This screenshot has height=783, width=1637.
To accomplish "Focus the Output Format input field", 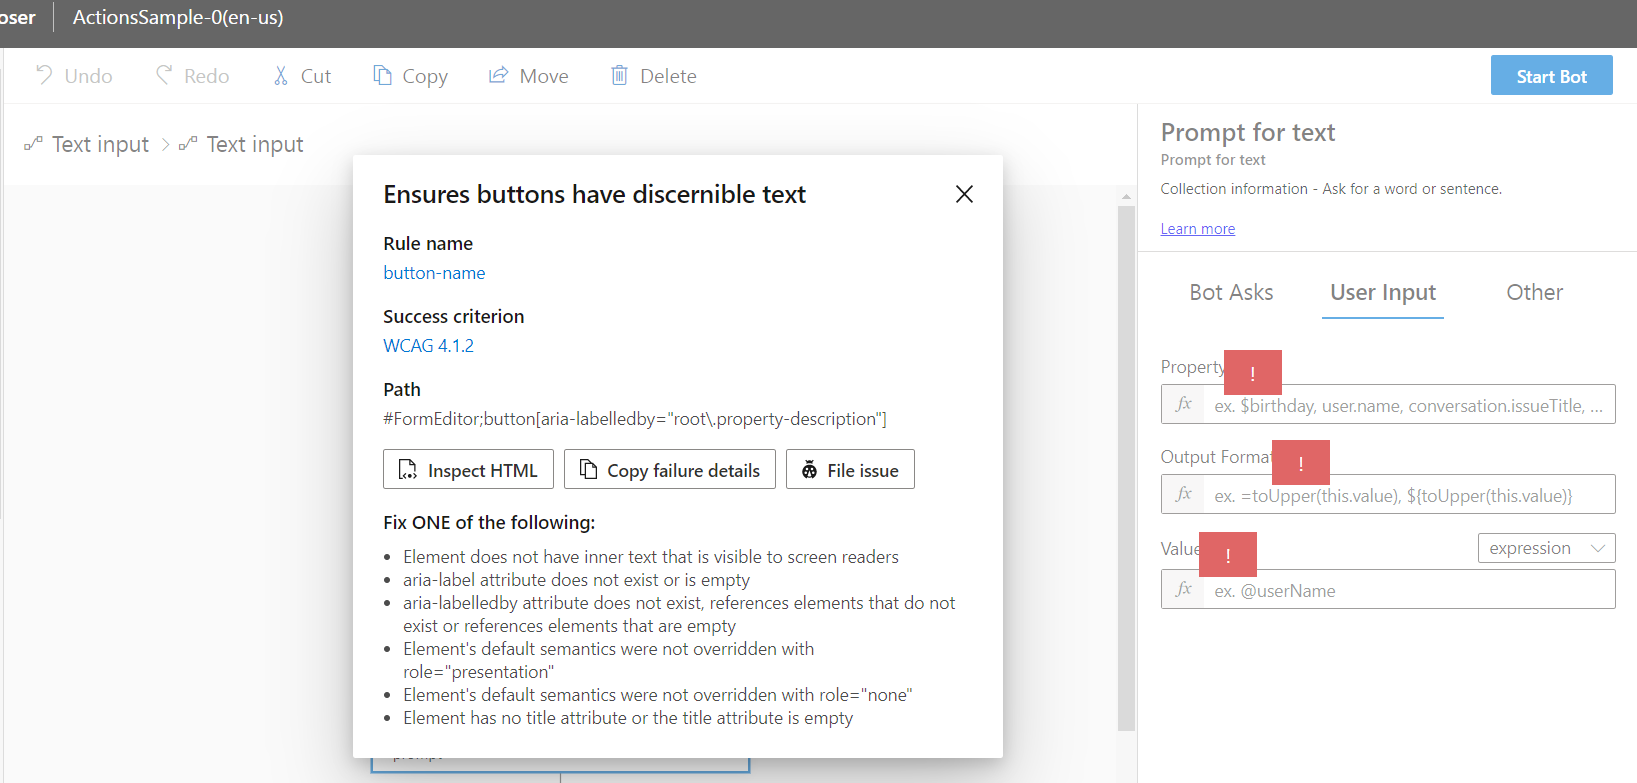I will click(1388, 495).
